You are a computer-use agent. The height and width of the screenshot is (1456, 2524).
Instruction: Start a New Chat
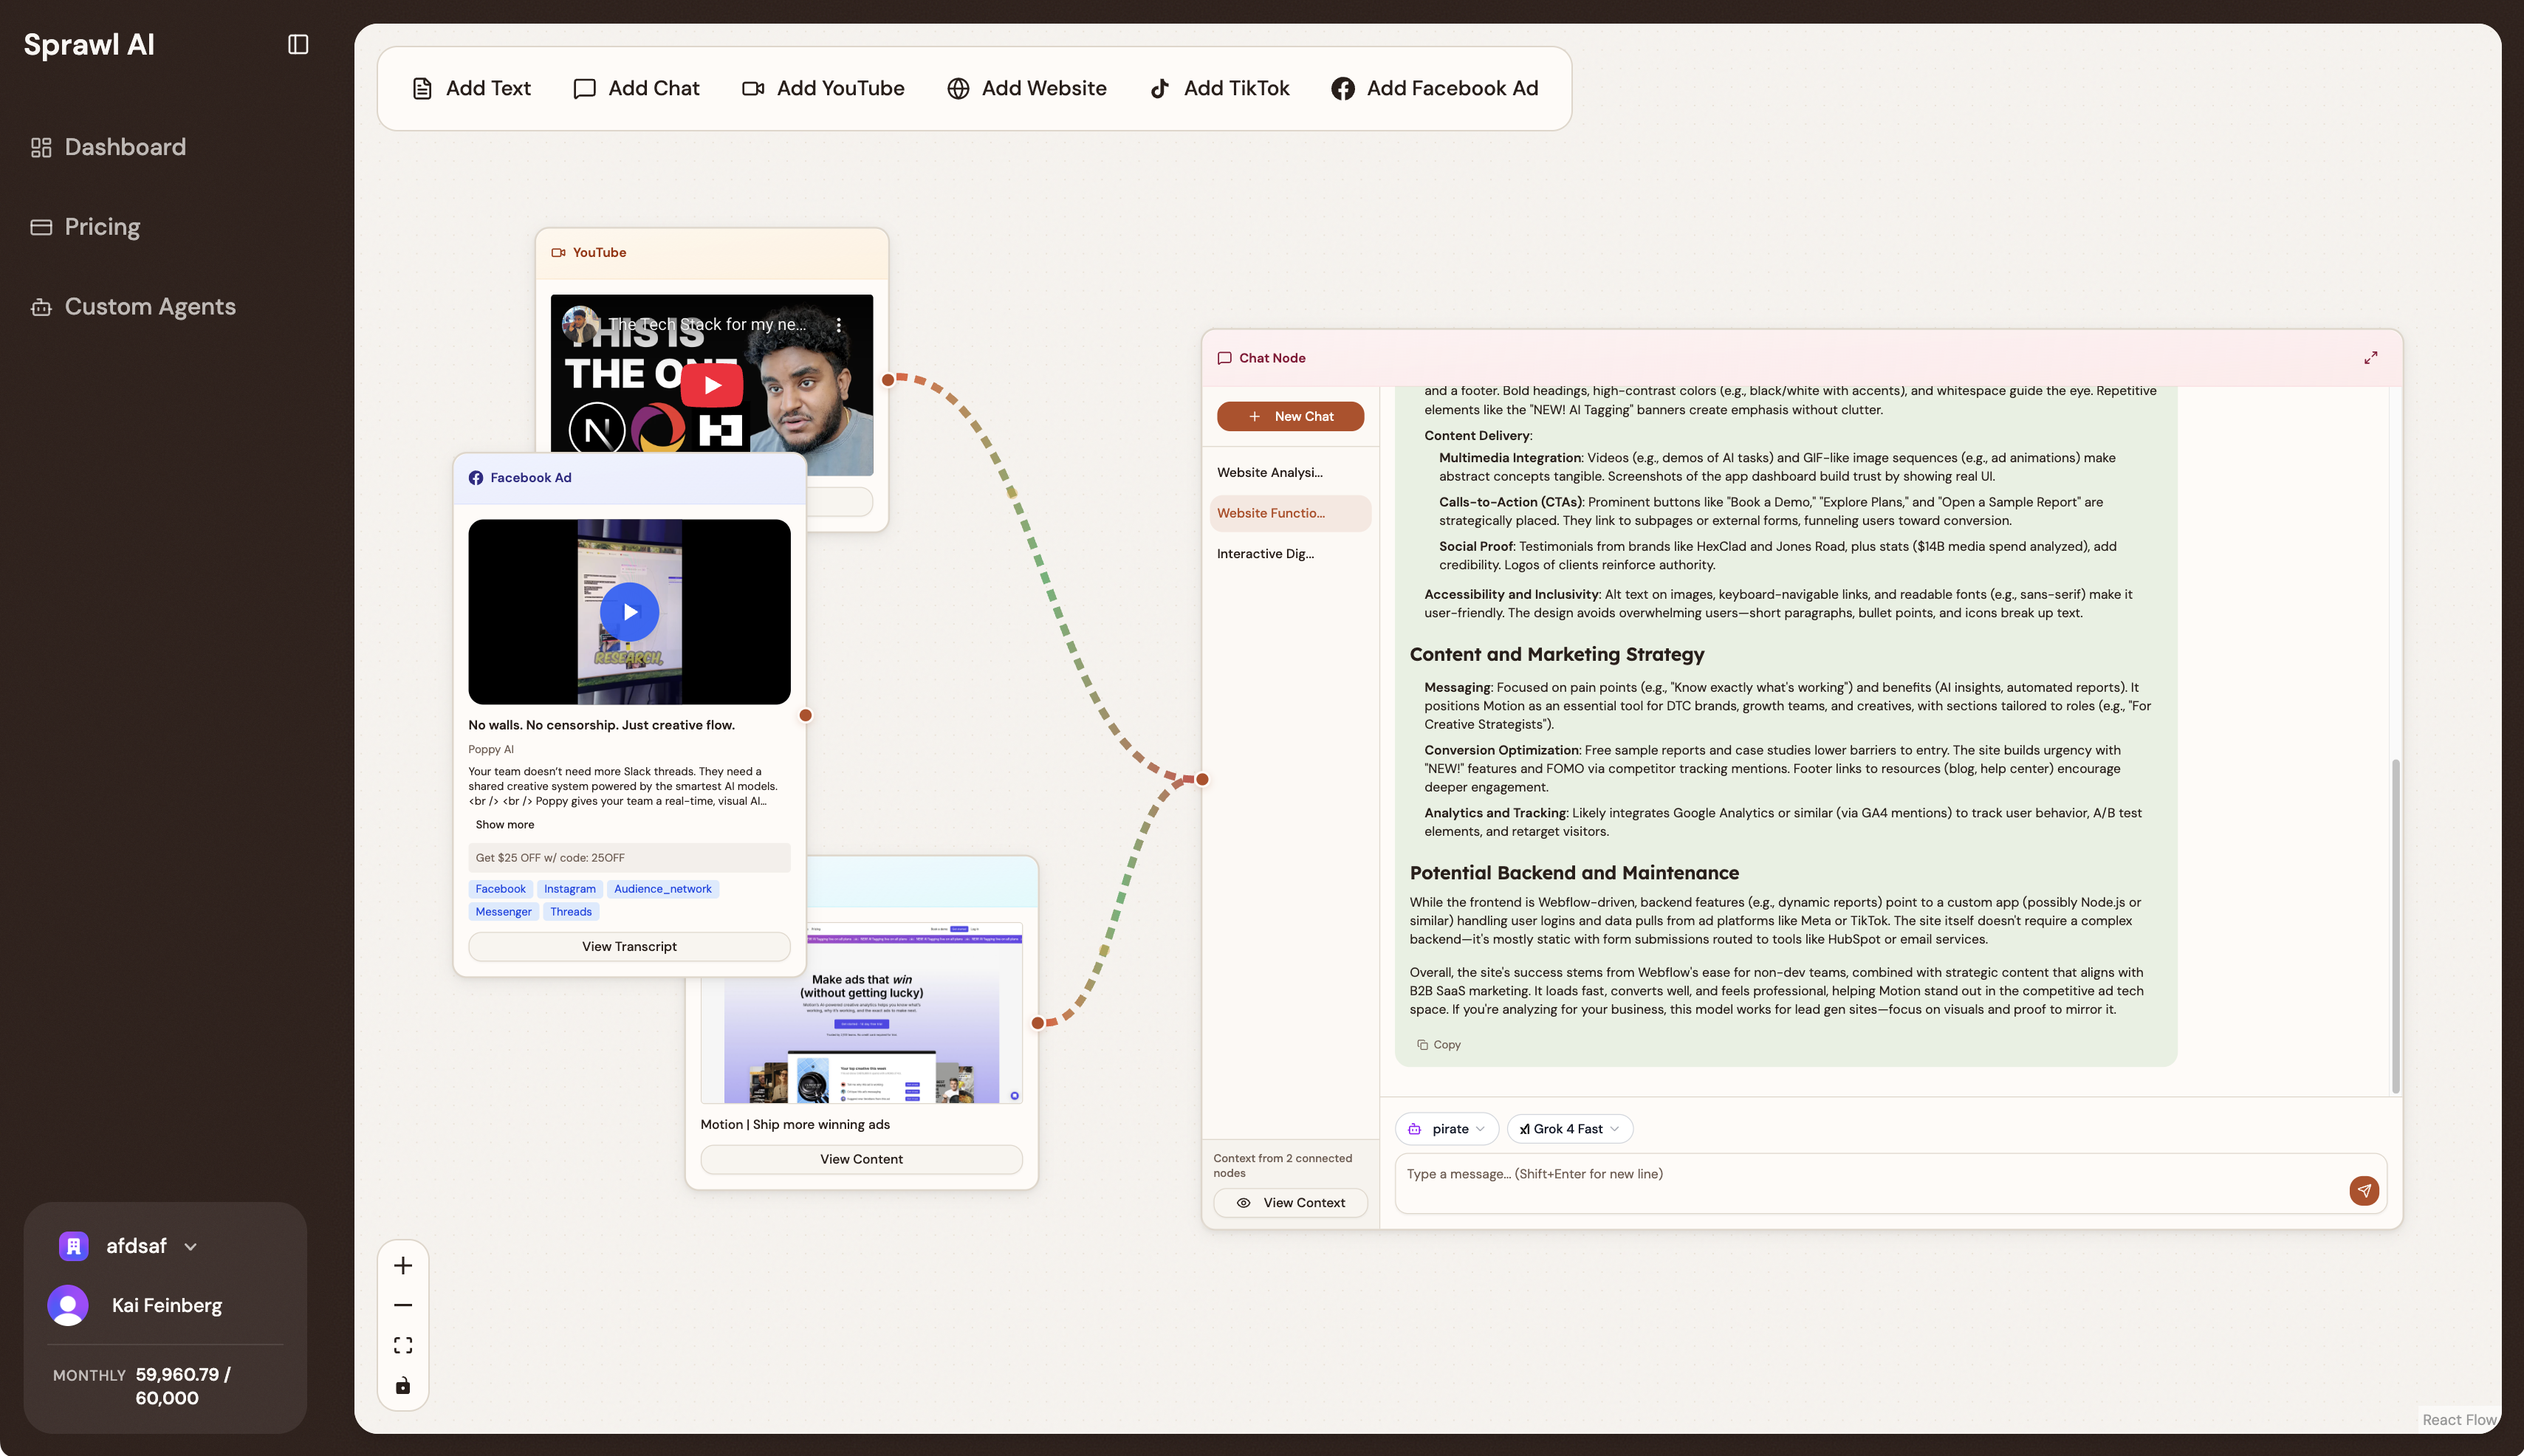point(1290,416)
